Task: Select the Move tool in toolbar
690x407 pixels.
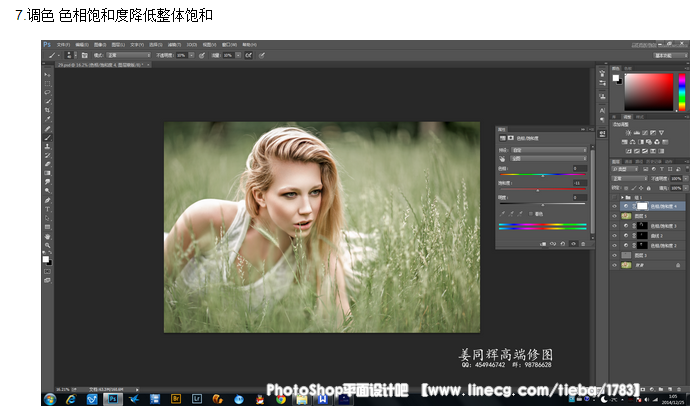Action: point(47,75)
